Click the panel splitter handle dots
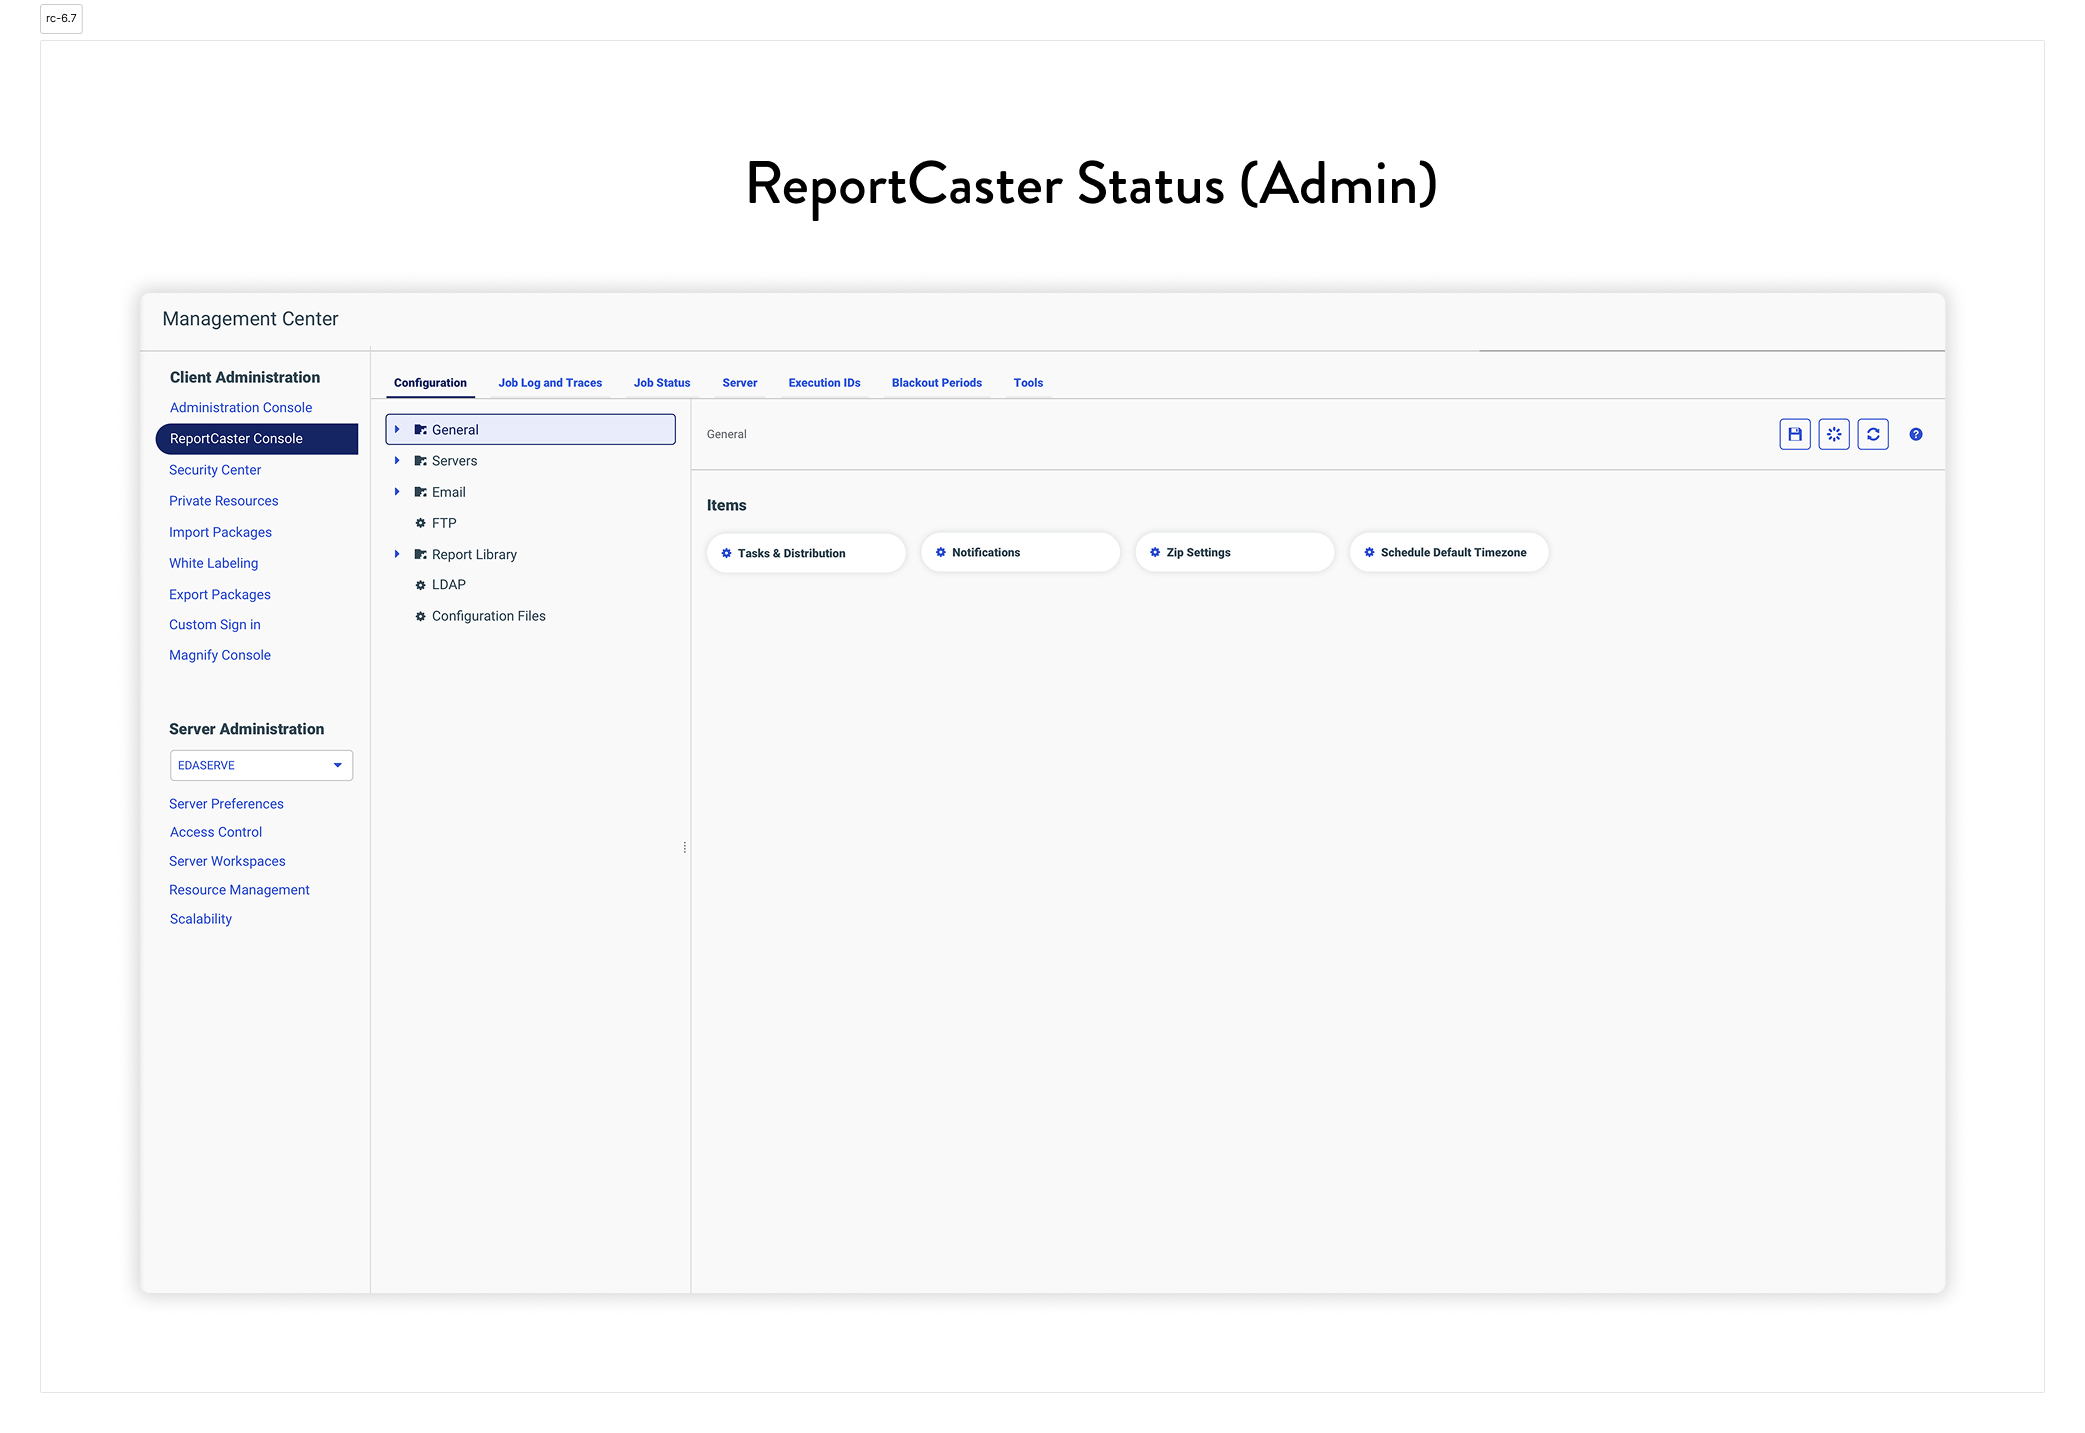2085x1433 pixels. click(684, 847)
